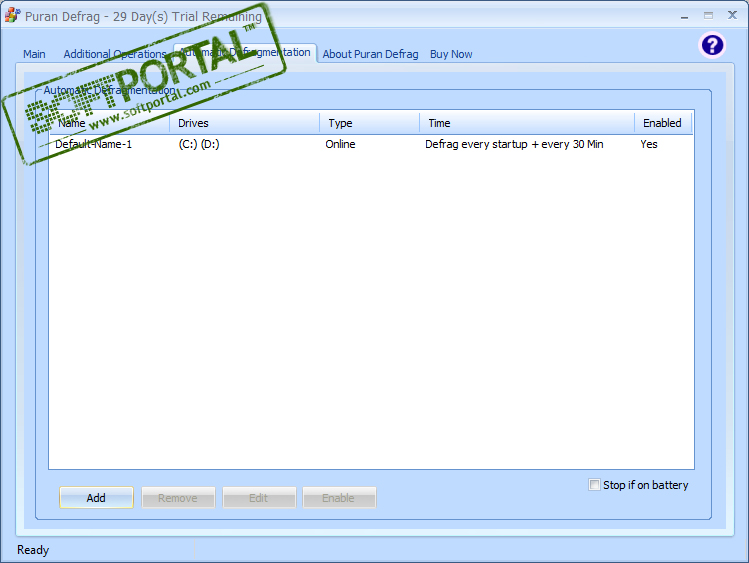Click the Edit button
Screen dimensions: 749x563
[258, 498]
